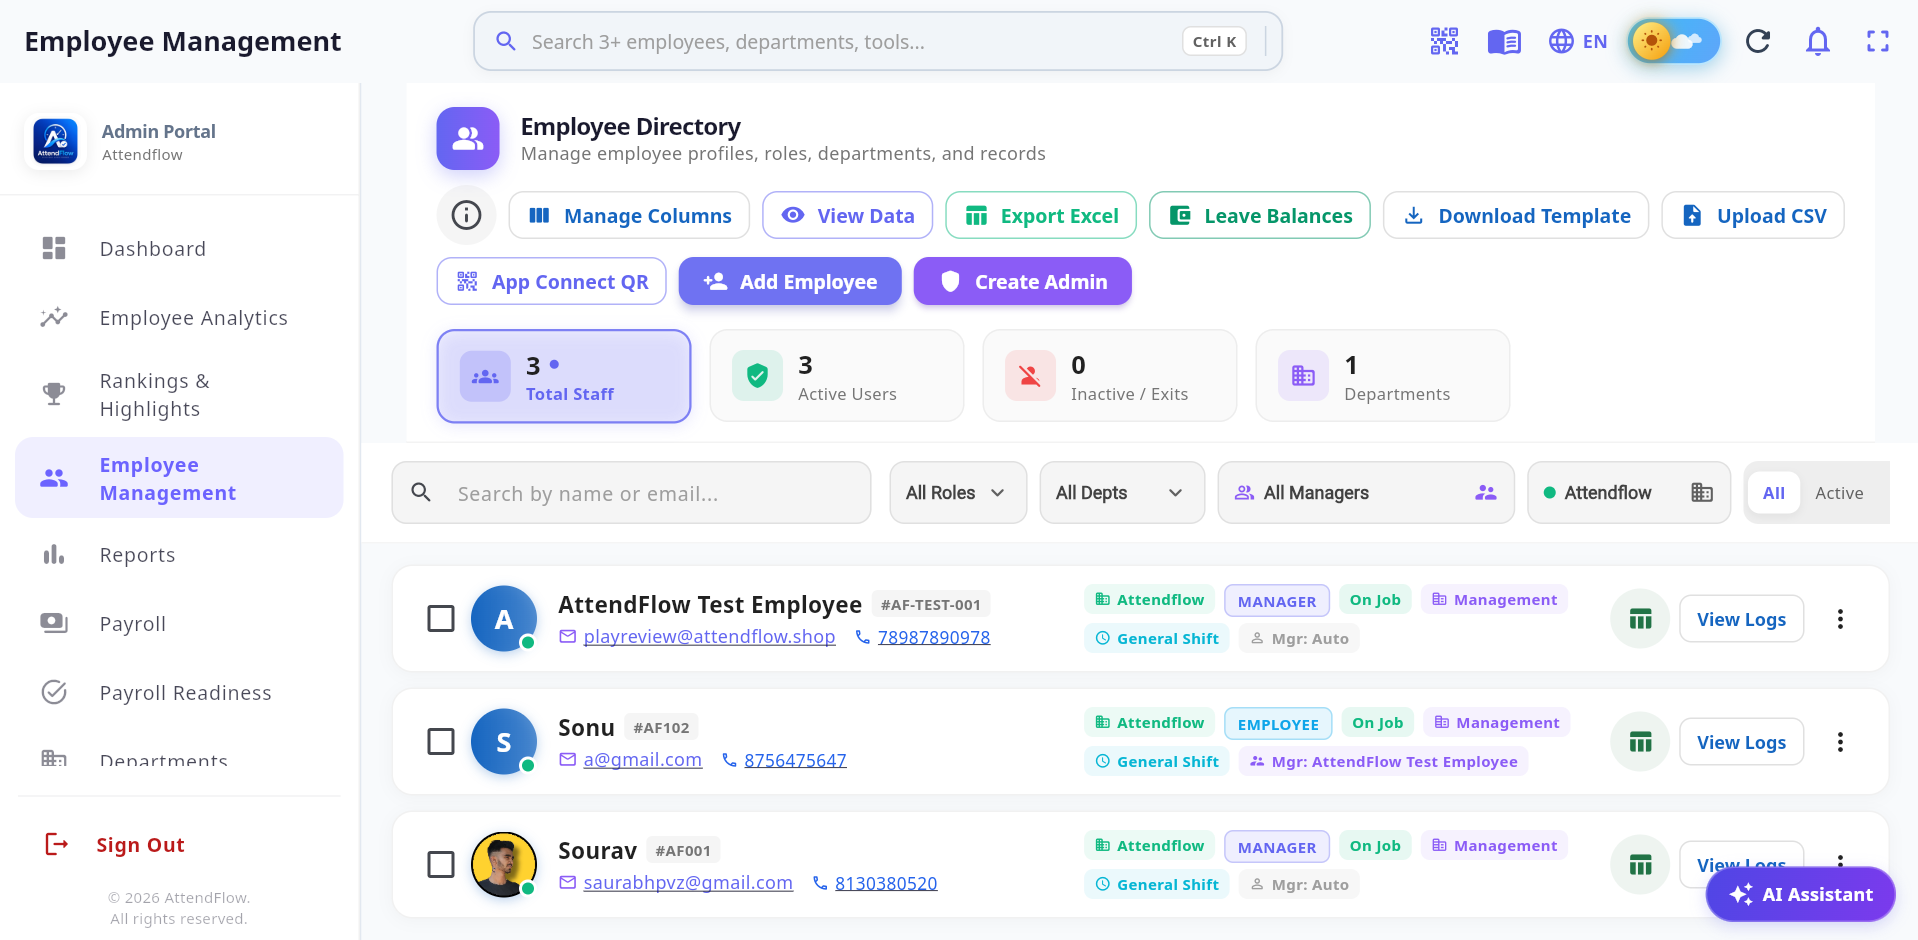
Task: Open Dashboard from the sidebar
Action: (179, 248)
